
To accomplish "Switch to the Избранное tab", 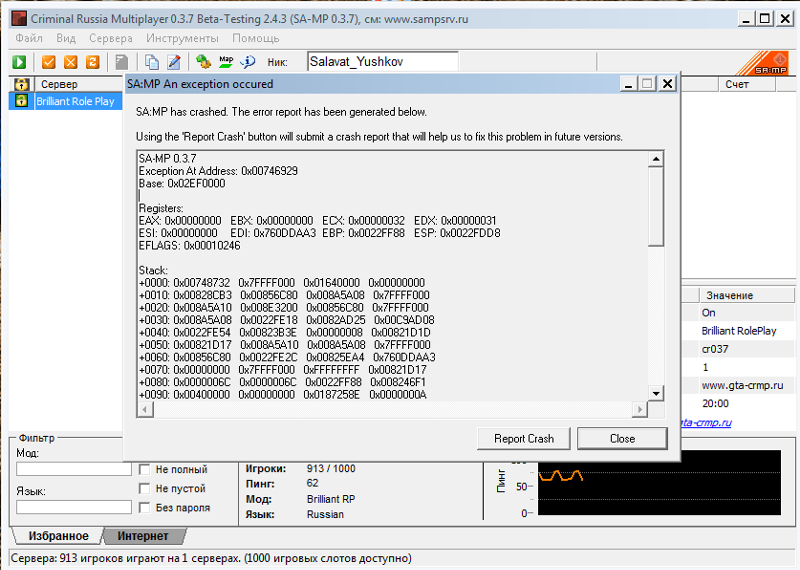I will point(58,536).
